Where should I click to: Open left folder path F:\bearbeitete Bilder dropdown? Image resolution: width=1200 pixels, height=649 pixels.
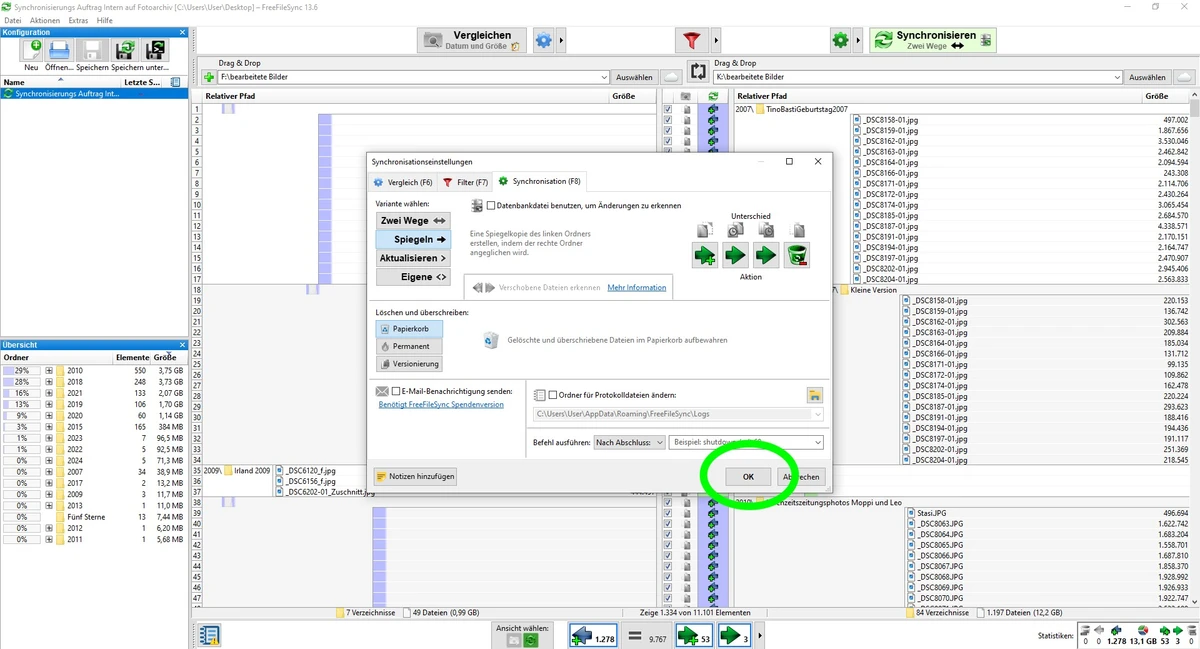coord(603,77)
